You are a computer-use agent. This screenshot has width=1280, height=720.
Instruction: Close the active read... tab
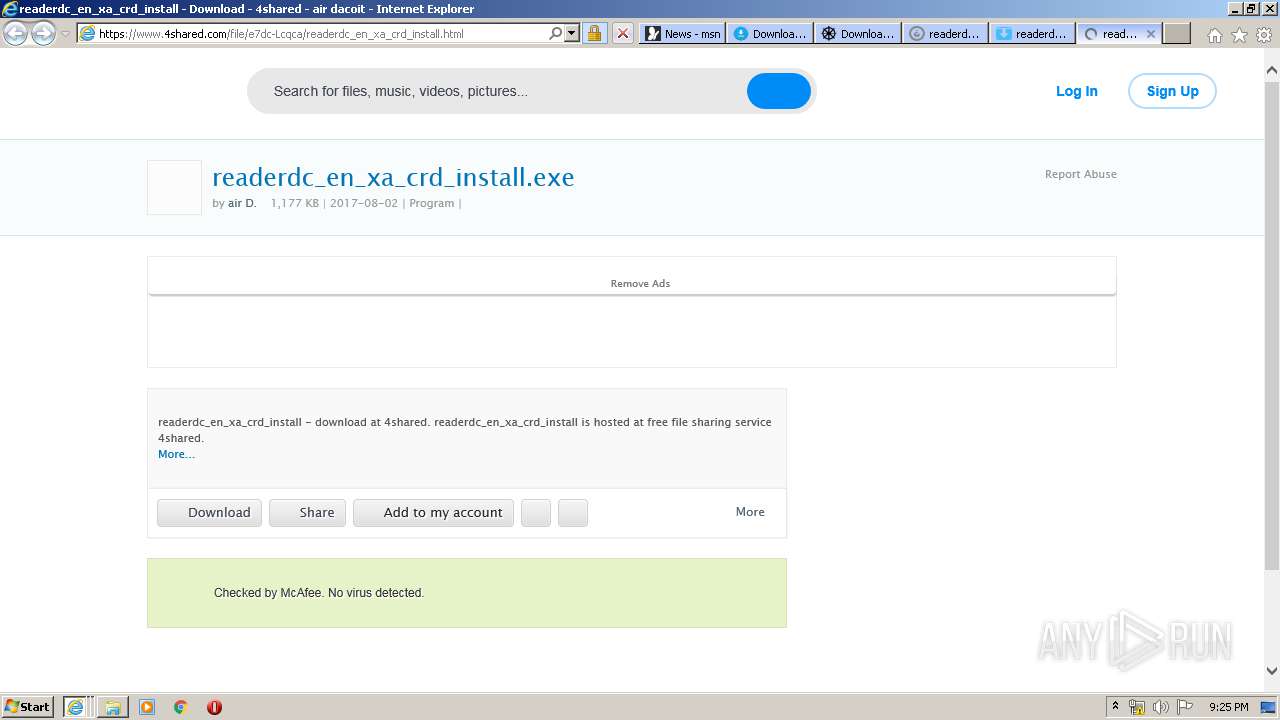coord(1151,33)
